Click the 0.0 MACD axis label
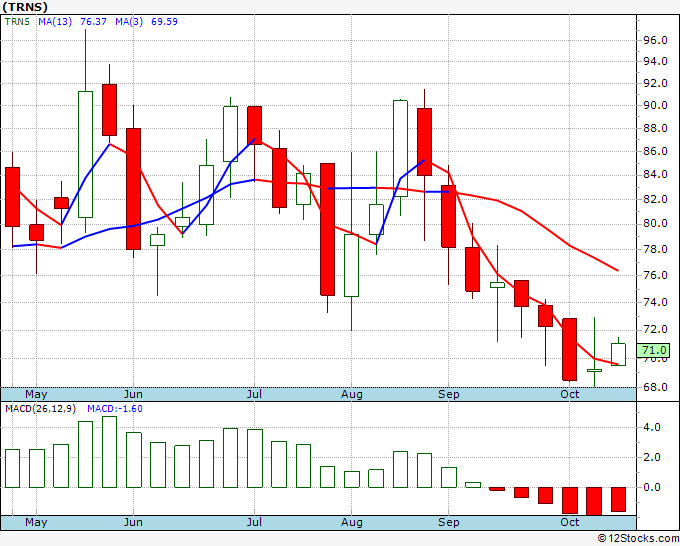This screenshot has height=546, width=680. 652,487
